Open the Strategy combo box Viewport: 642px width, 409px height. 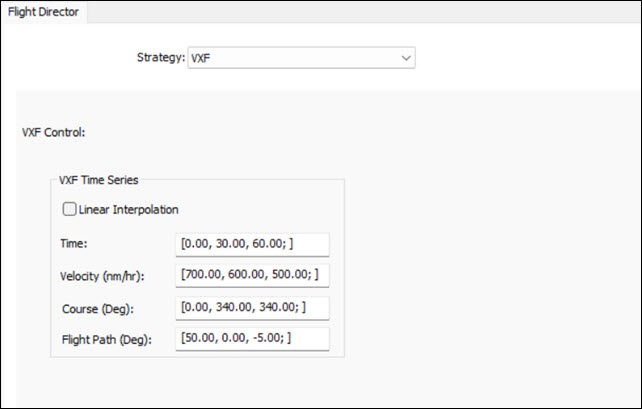[300, 58]
